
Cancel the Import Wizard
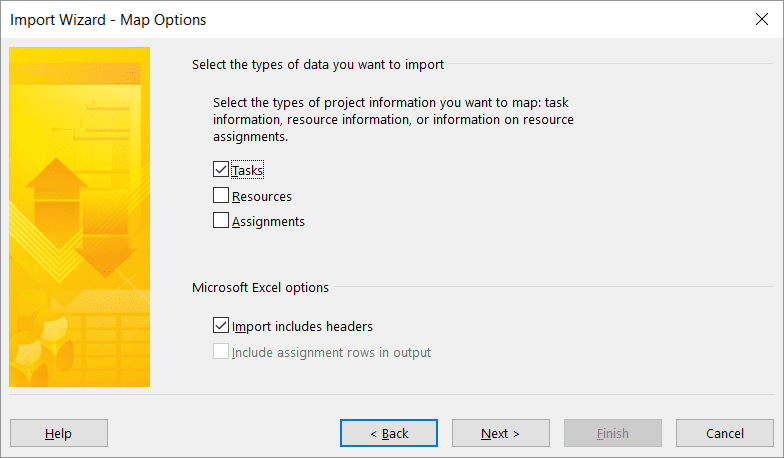(x=724, y=433)
